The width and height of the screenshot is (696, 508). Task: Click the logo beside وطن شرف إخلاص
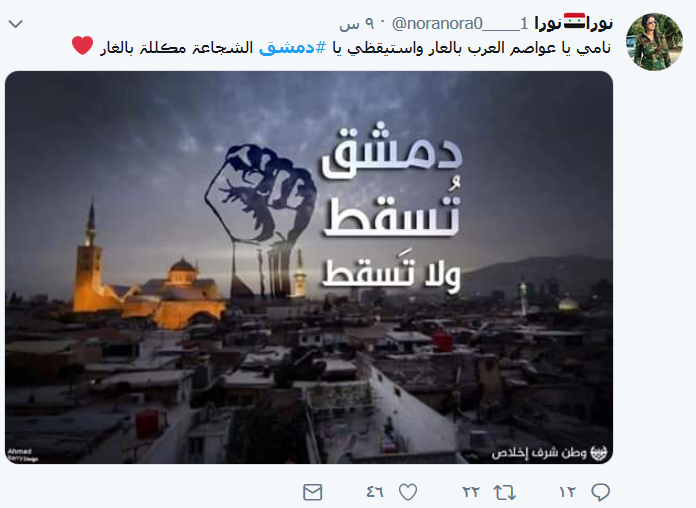point(598,452)
